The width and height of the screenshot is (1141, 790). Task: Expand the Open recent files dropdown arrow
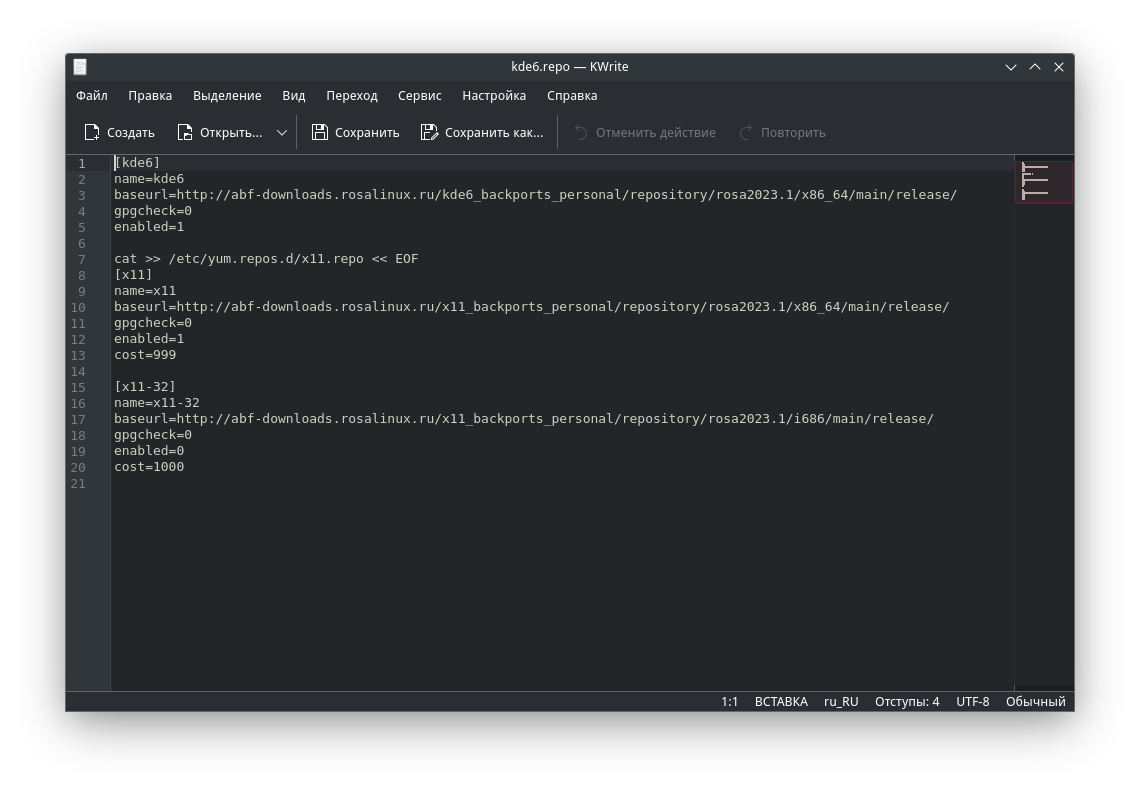point(282,132)
